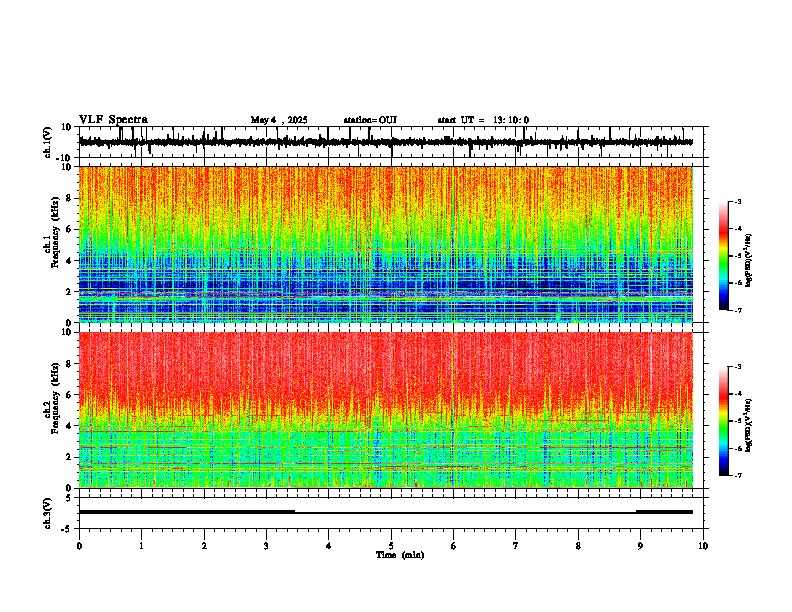Click inside the ch.1 frequency spectrogram
The height and width of the screenshot is (612, 792).
coord(386,244)
